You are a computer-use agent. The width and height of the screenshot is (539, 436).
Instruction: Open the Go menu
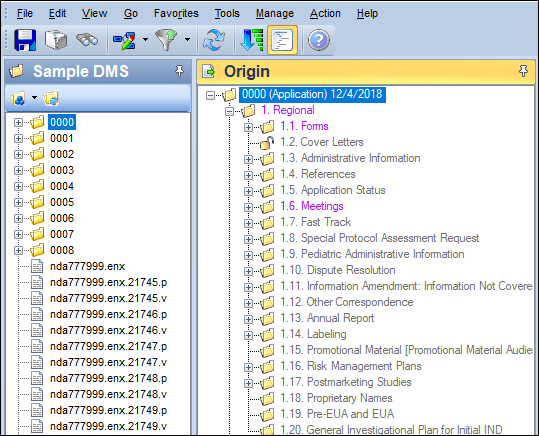(x=131, y=13)
